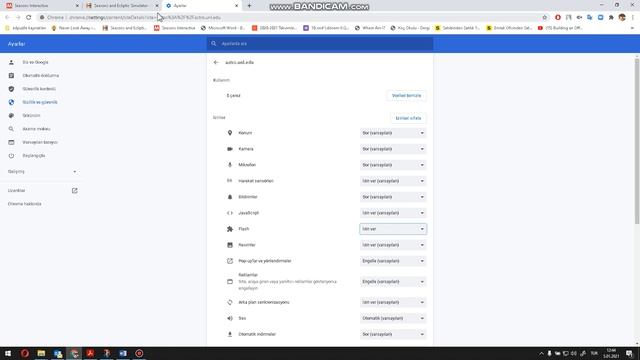Open File Explorer from the taskbar
Image resolution: width=640 pixels, height=360 pixels.
(x=41, y=353)
